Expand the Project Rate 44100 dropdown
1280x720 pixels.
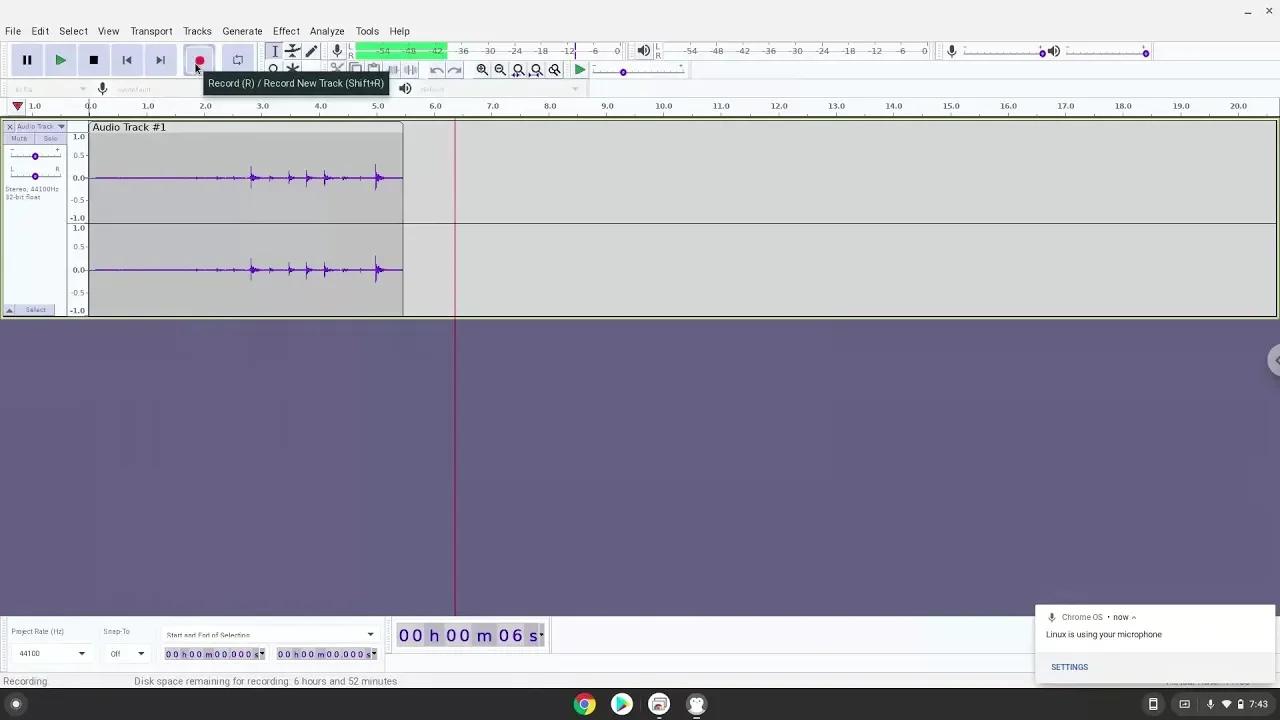tap(81, 654)
